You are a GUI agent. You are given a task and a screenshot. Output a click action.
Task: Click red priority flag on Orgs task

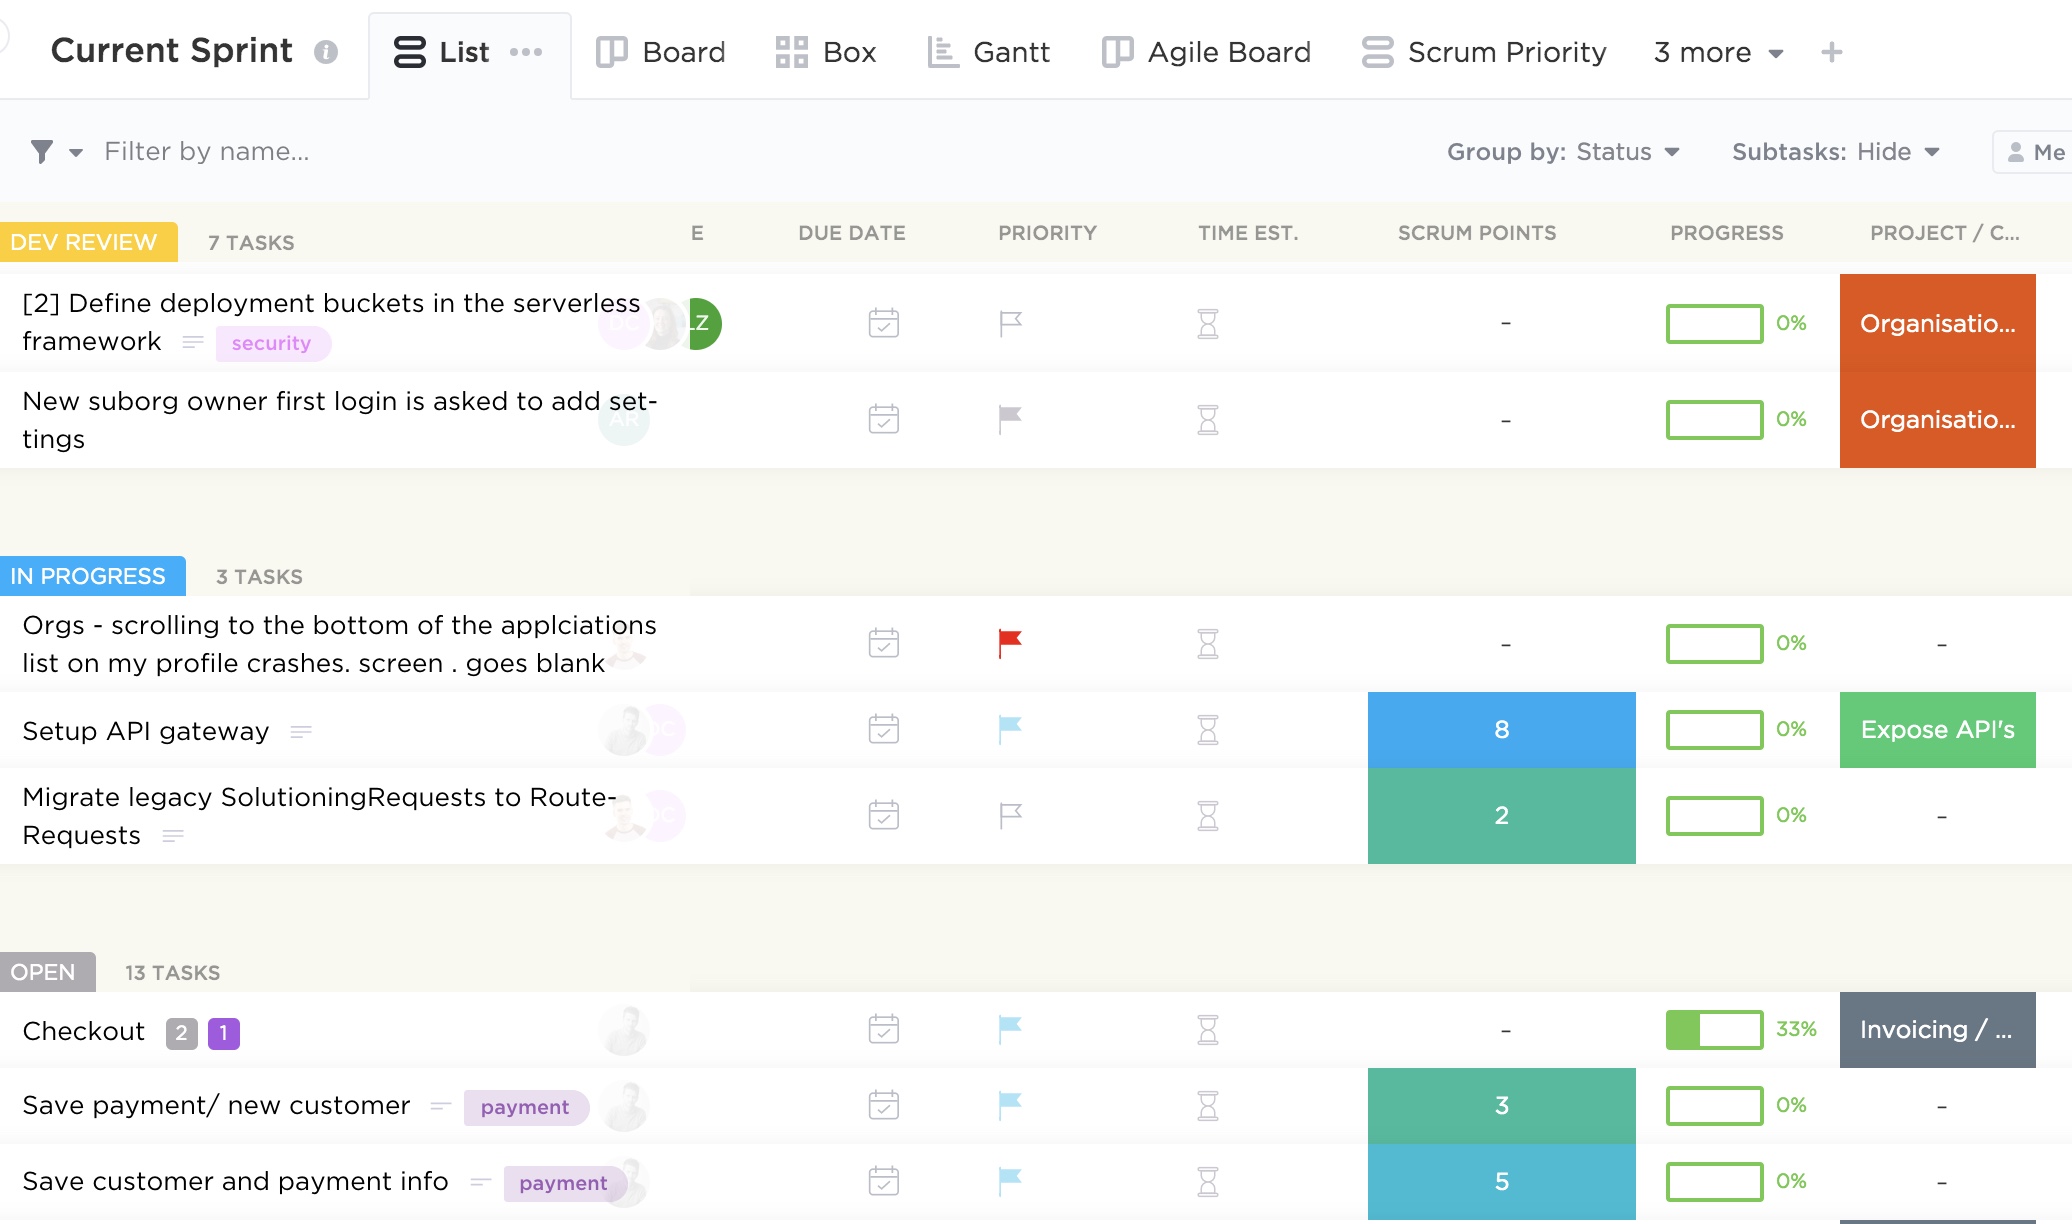1010,643
